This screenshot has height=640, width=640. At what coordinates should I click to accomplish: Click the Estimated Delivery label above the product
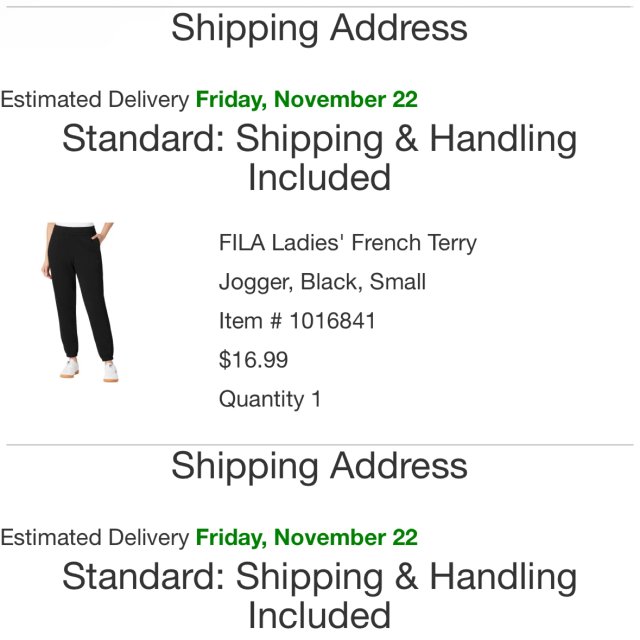pos(94,100)
